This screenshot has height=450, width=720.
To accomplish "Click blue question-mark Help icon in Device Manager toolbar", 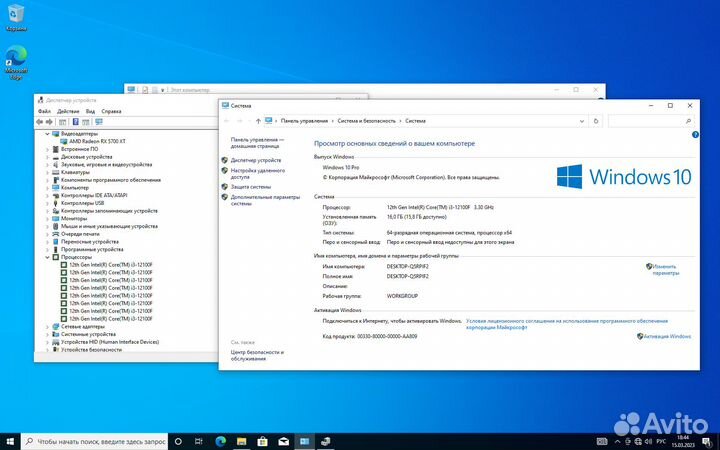I will click(75, 122).
